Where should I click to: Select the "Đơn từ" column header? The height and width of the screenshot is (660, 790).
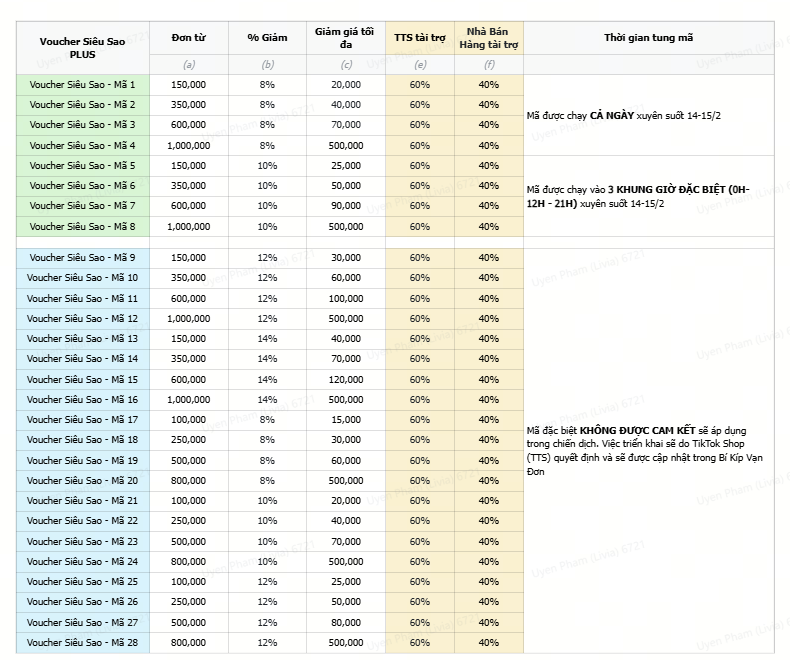tap(189, 37)
